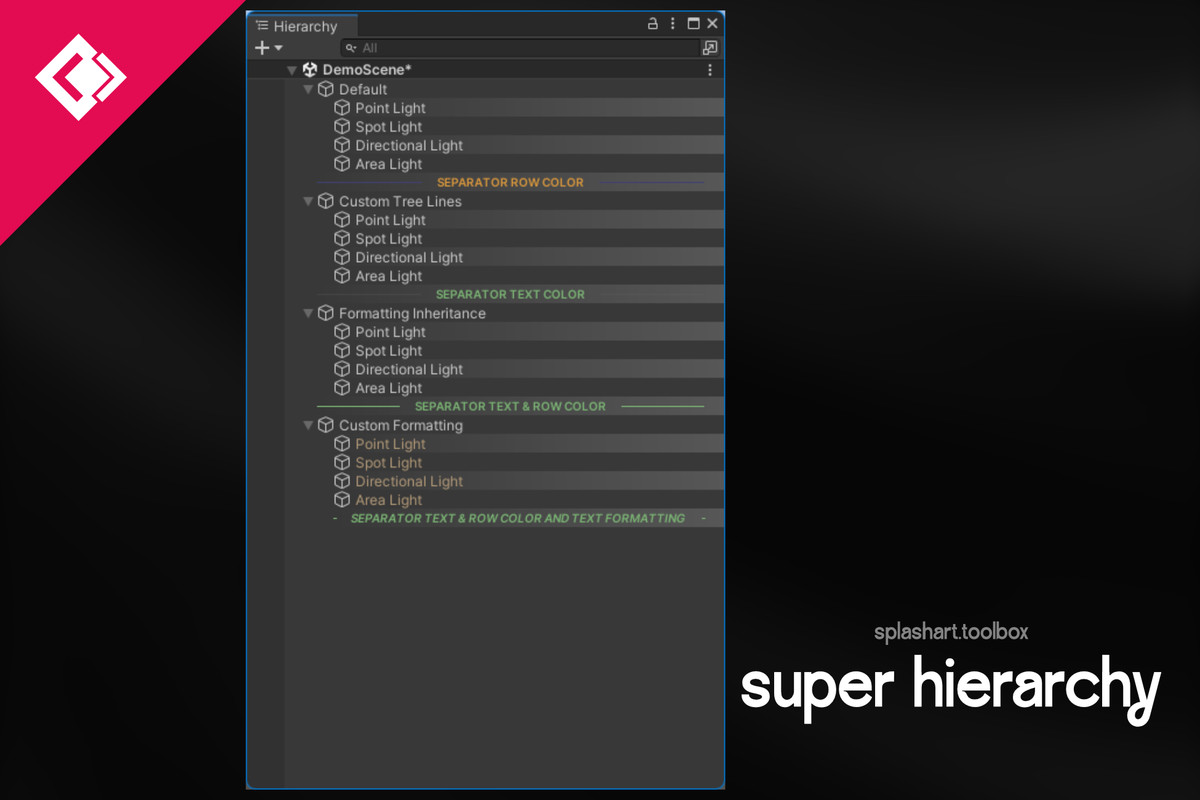Click cube icon of Spot Light under Formatting Inheritance
The width and height of the screenshot is (1200, 800).
tap(342, 351)
